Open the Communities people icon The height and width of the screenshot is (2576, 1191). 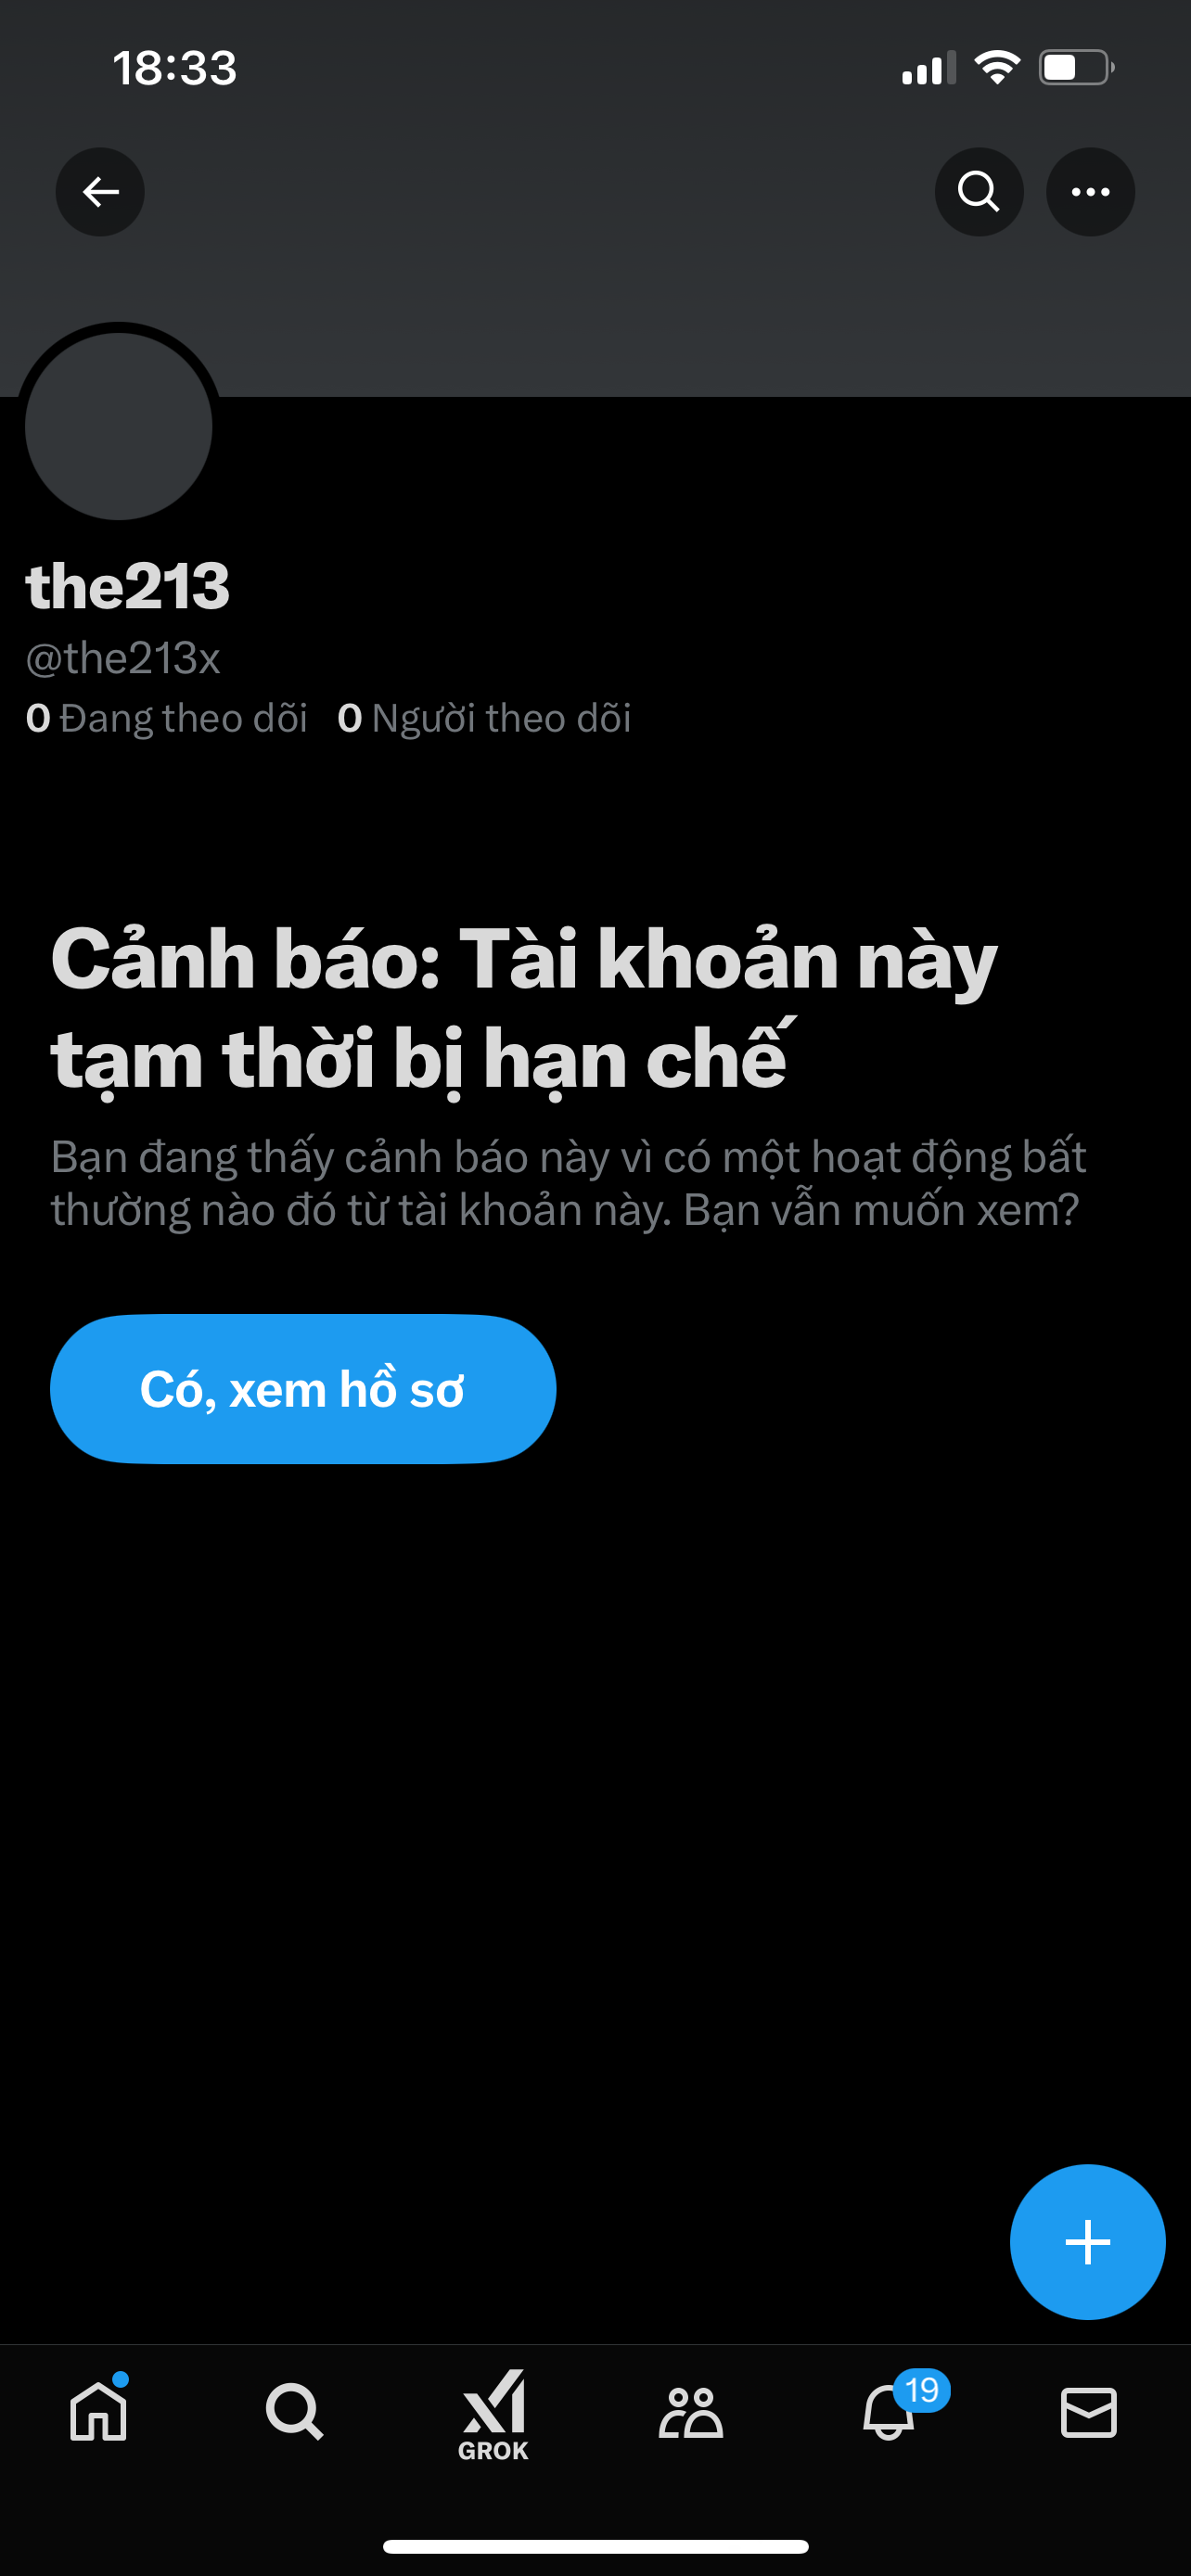click(x=691, y=2413)
